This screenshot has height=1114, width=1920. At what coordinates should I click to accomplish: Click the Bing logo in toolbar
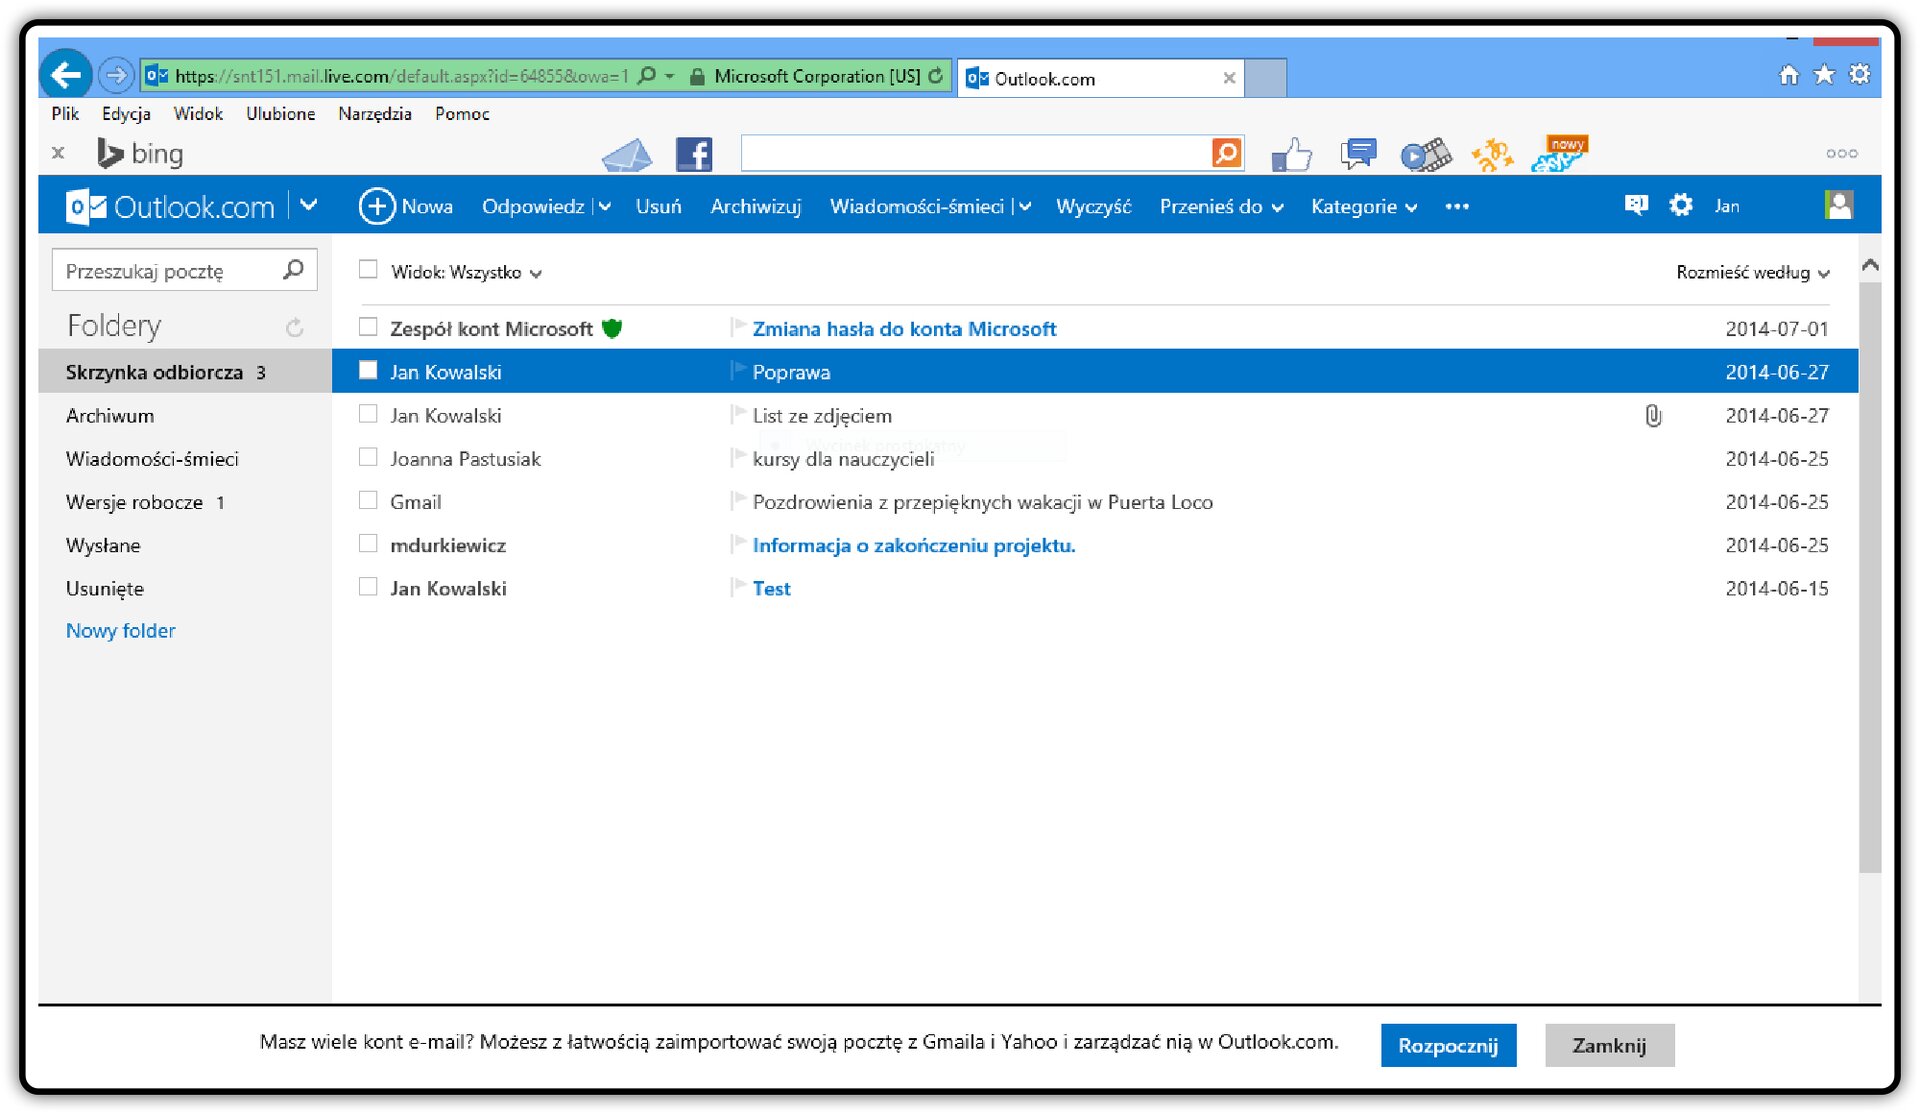tap(140, 154)
